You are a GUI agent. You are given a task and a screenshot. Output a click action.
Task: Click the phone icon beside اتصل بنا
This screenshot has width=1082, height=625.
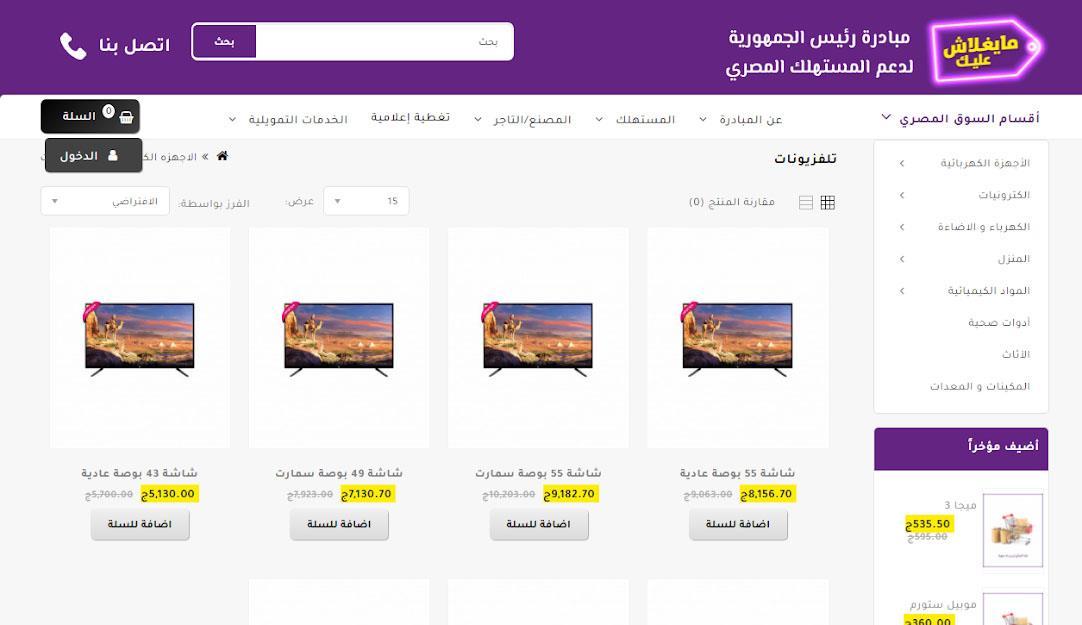pos(73,46)
